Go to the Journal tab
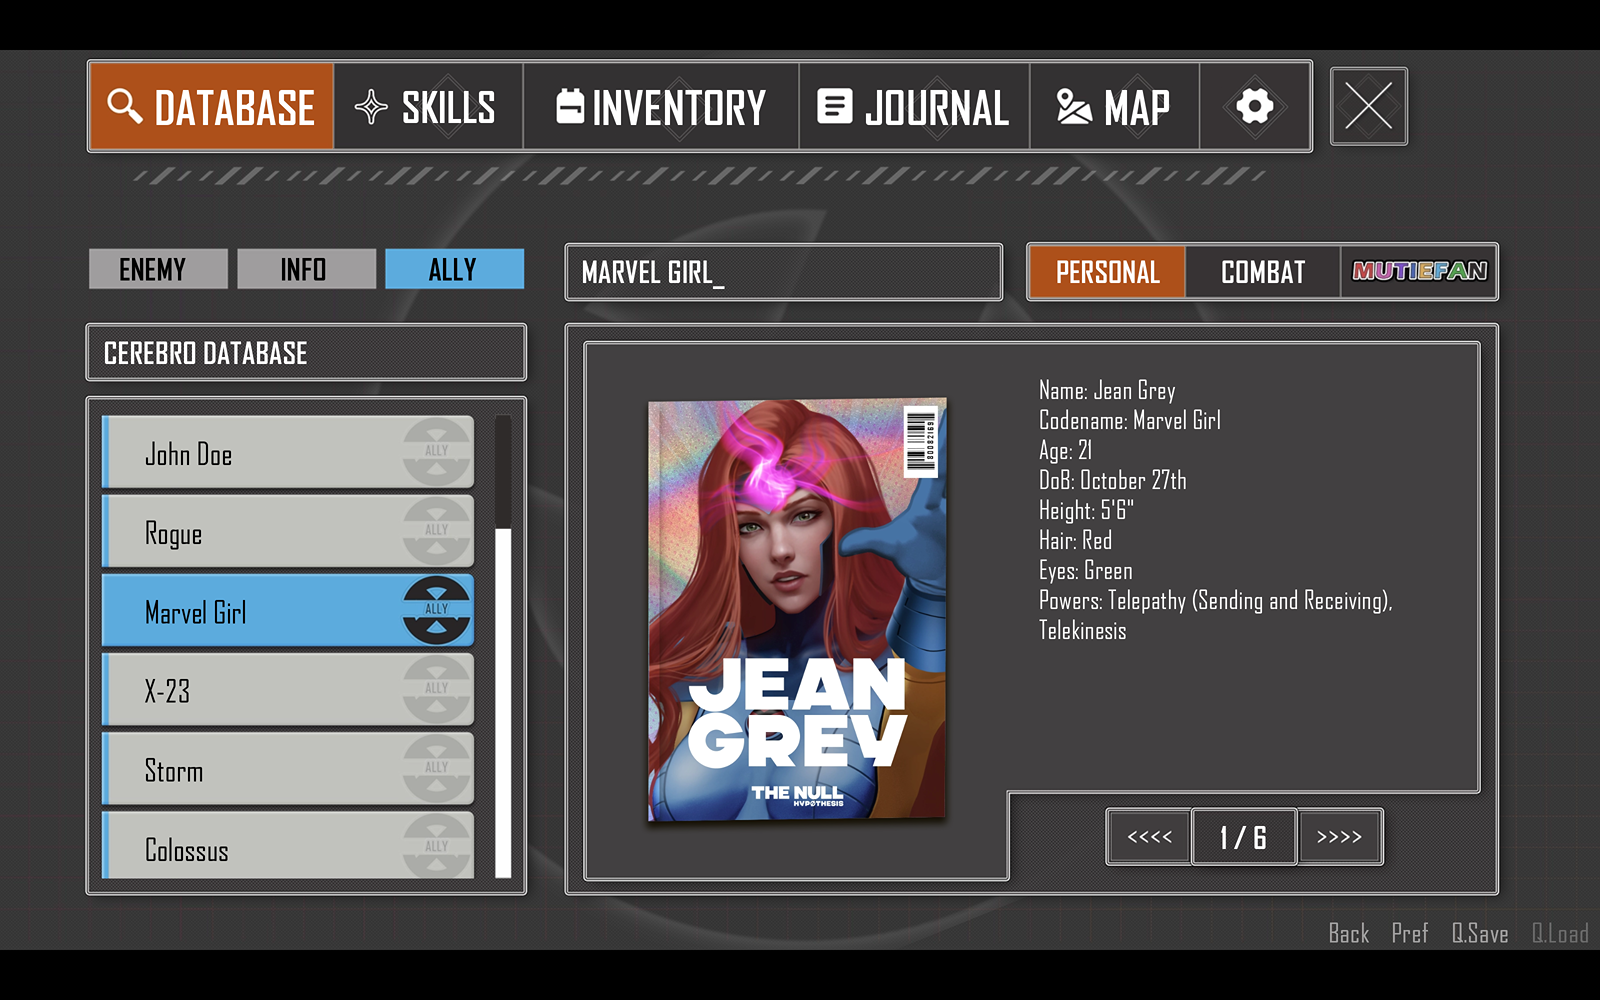Viewport: 1600px width, 1000px height. click(x=914, y=106)
